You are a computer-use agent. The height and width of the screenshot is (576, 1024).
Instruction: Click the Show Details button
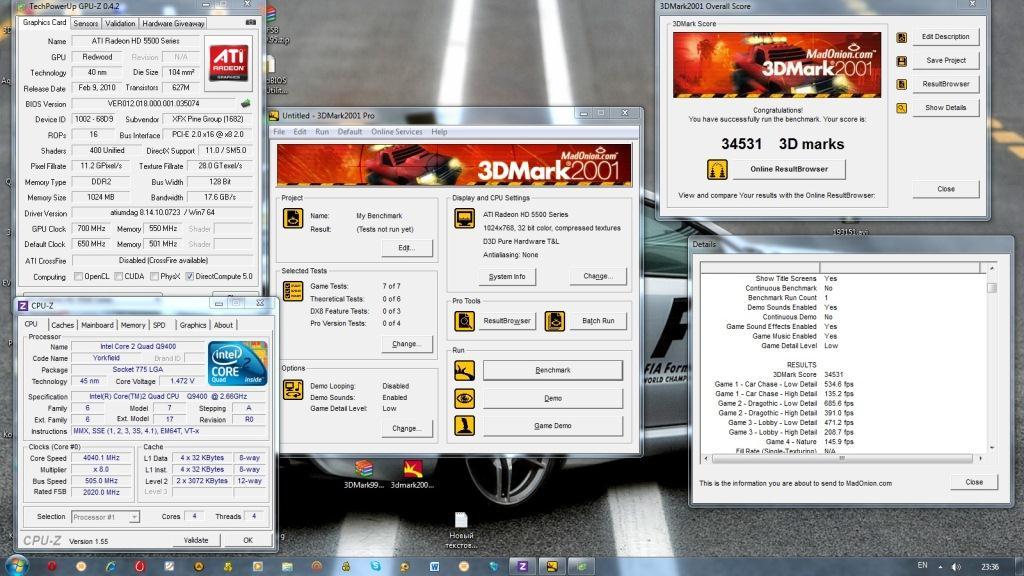pos(946,108)
